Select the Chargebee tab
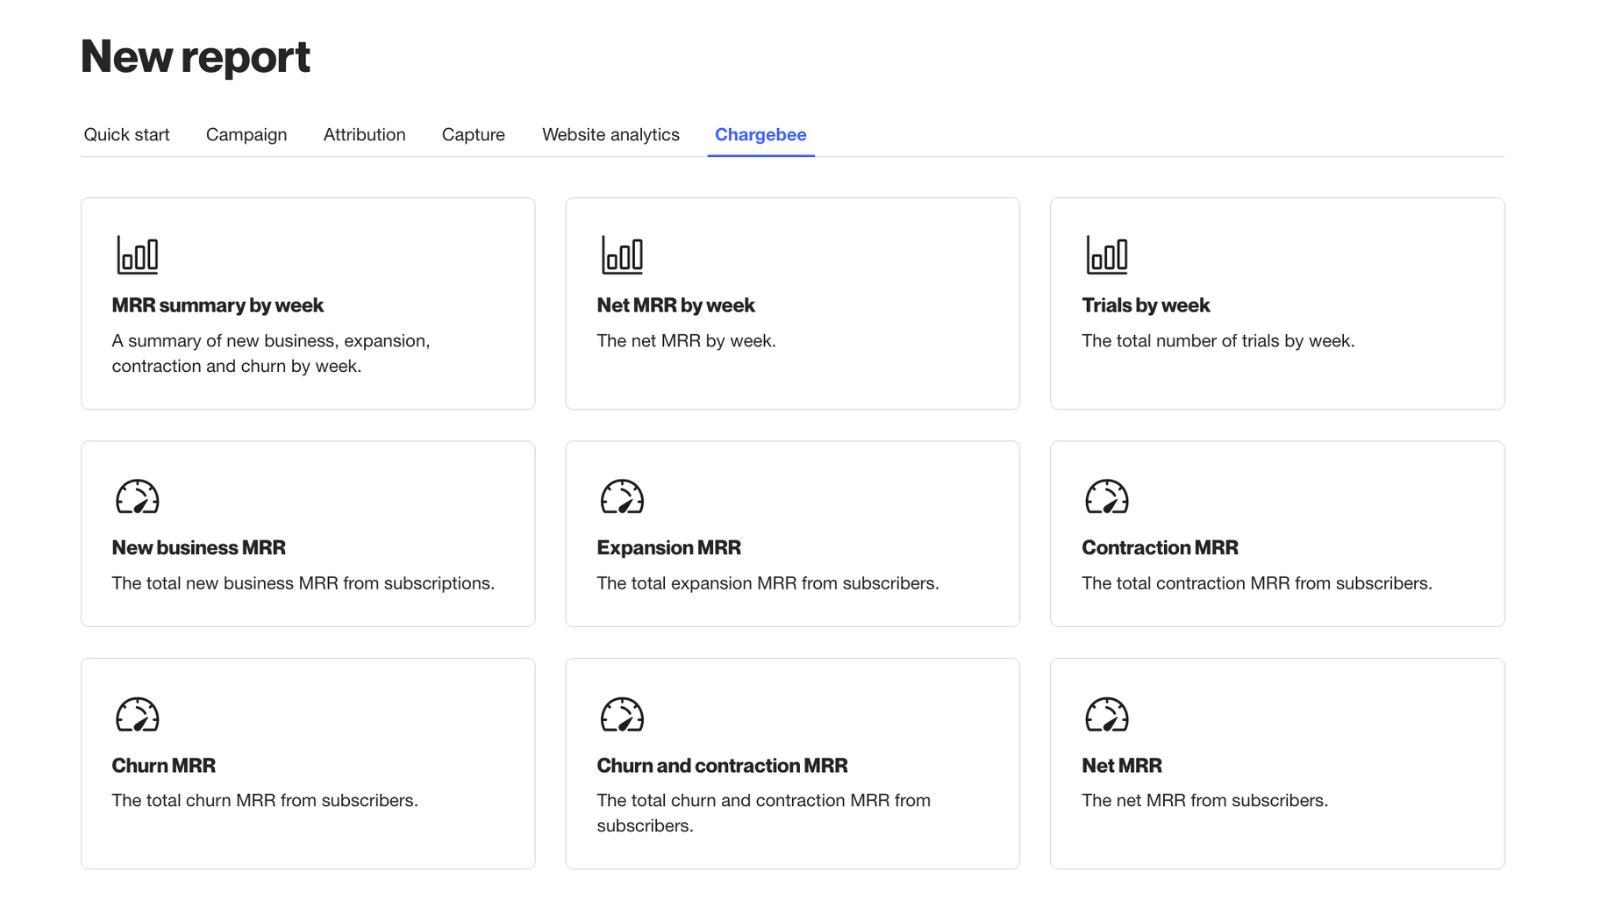Screen dimensions: 1600x900 pos(760,135)
